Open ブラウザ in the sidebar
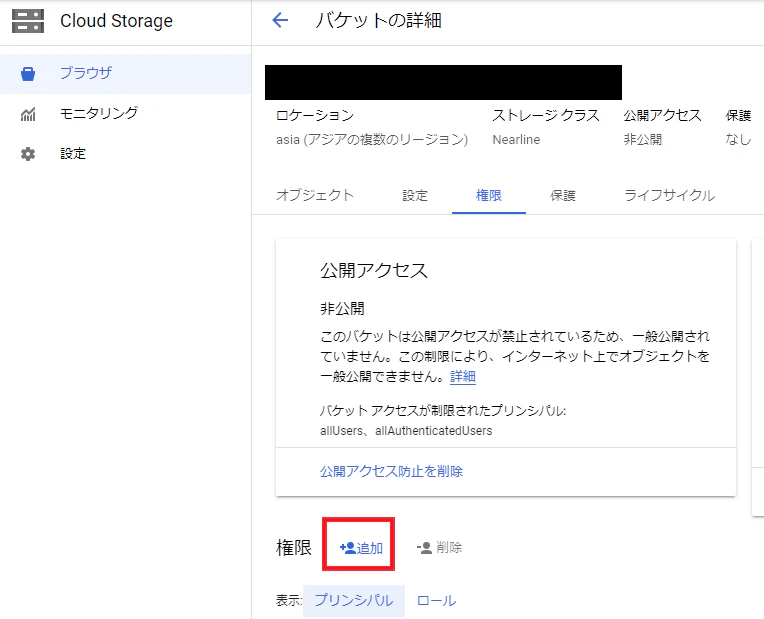The height and width of the screenshot is (619, 764). 126,74
